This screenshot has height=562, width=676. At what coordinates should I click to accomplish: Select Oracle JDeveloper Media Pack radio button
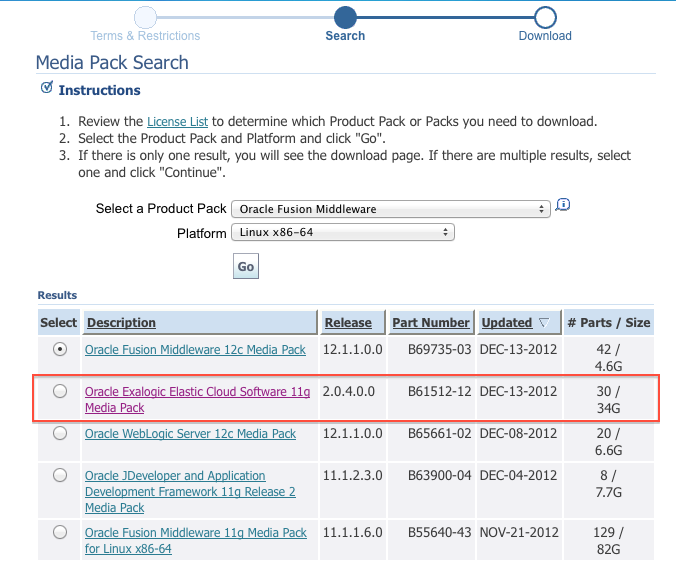(x=60, y=475)
